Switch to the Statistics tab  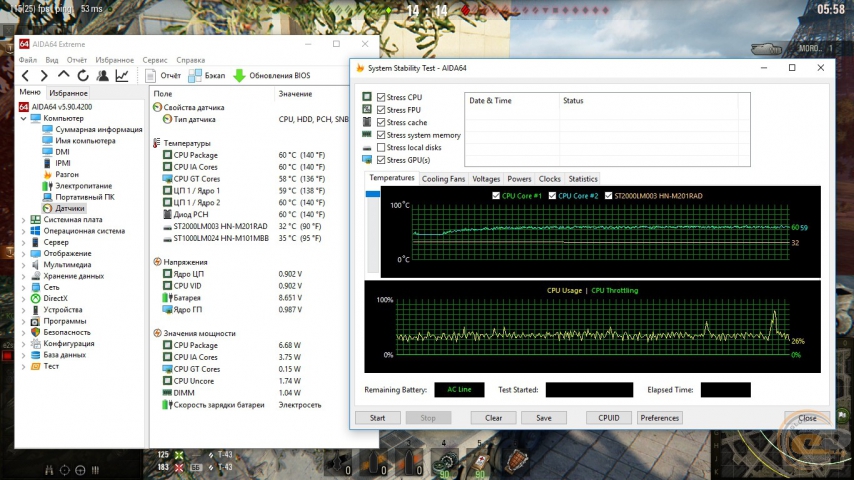[583, 179]
